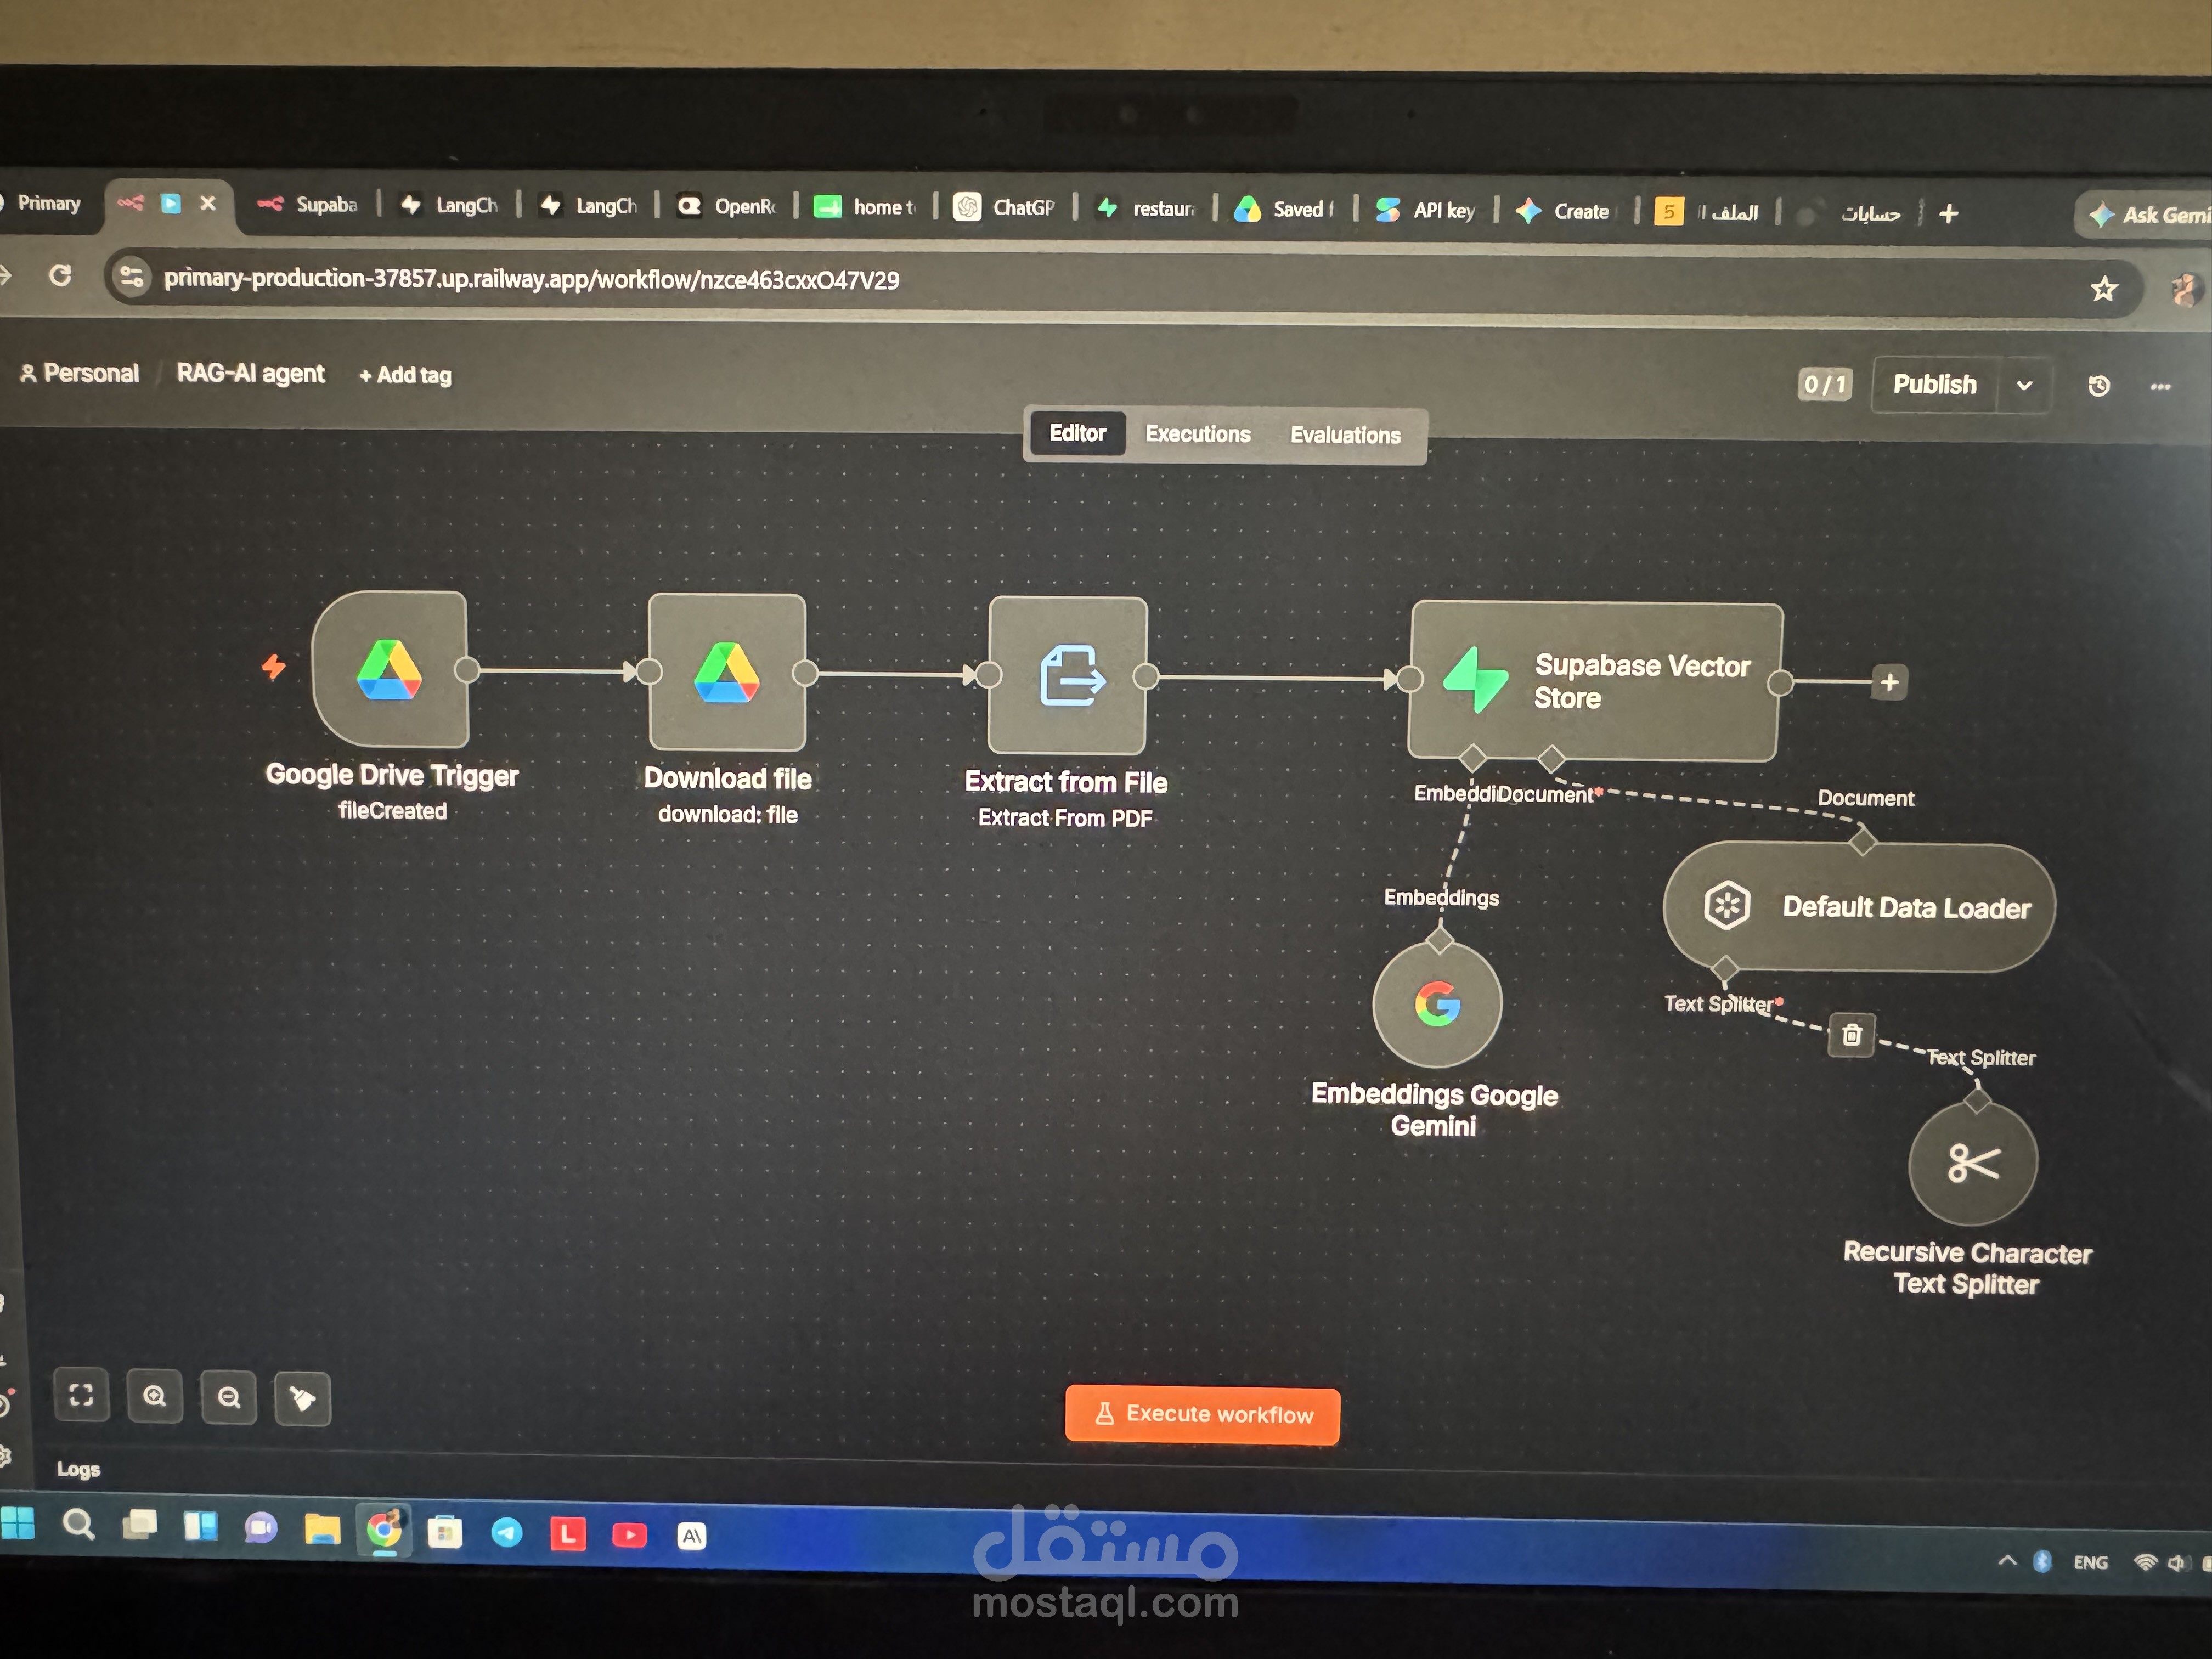
Task: Click the Document connector diamond on Data Loader
Action: point(1862,840)
